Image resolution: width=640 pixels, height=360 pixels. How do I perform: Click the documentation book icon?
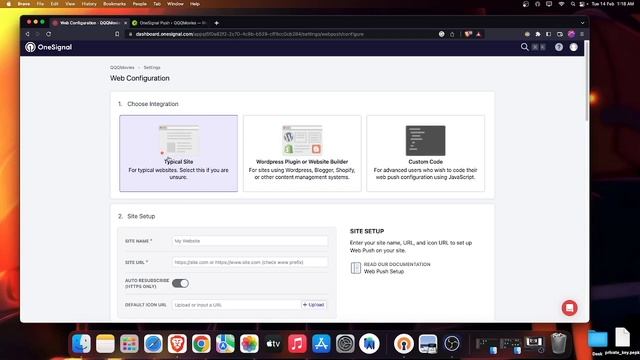pyautogui.click(x=356, y=268)
